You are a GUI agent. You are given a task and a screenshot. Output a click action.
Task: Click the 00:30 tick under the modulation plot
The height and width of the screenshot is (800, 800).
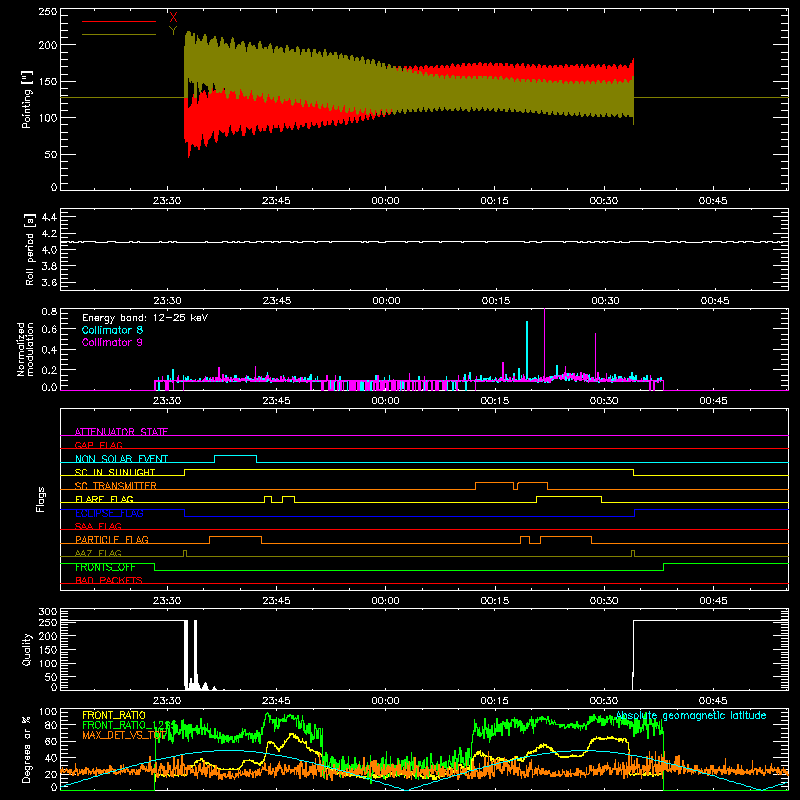604,401
